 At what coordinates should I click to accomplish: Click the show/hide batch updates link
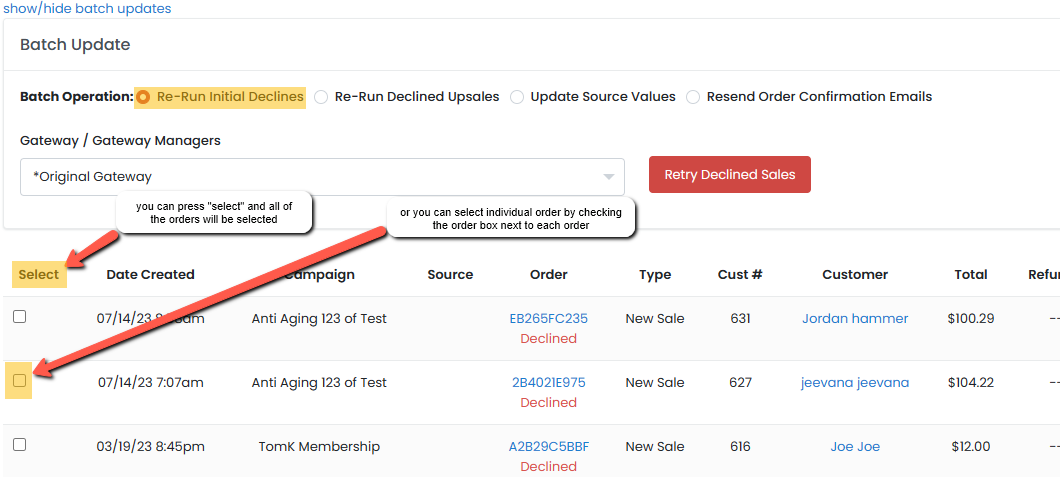[x=86, y=9]
